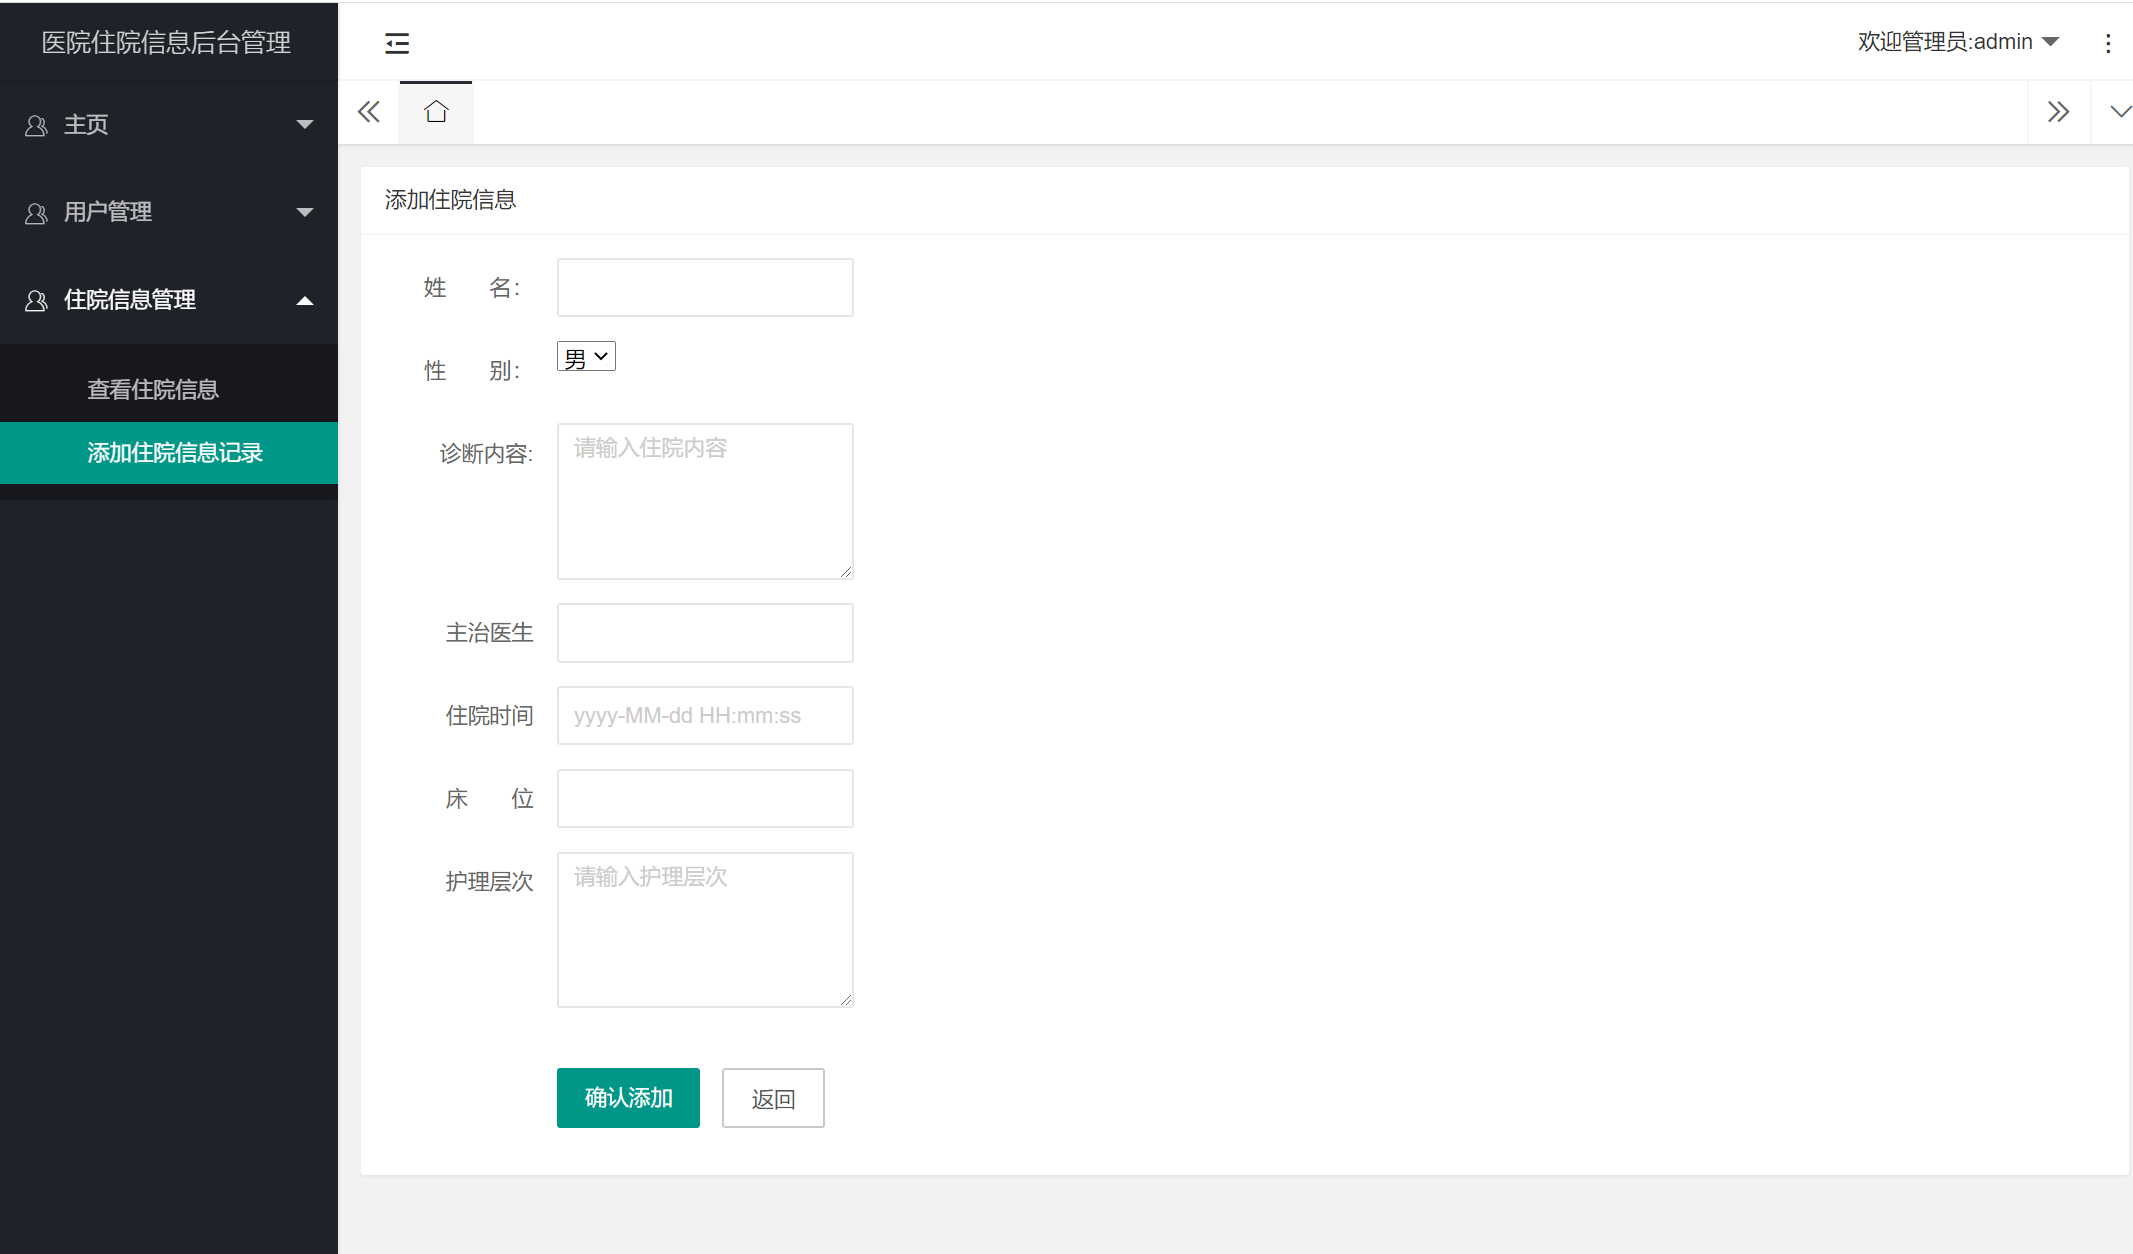Viewport: 2133px width, 1254px height.
Task: Open the three-dot more options menu
Action: (2108, 43)
